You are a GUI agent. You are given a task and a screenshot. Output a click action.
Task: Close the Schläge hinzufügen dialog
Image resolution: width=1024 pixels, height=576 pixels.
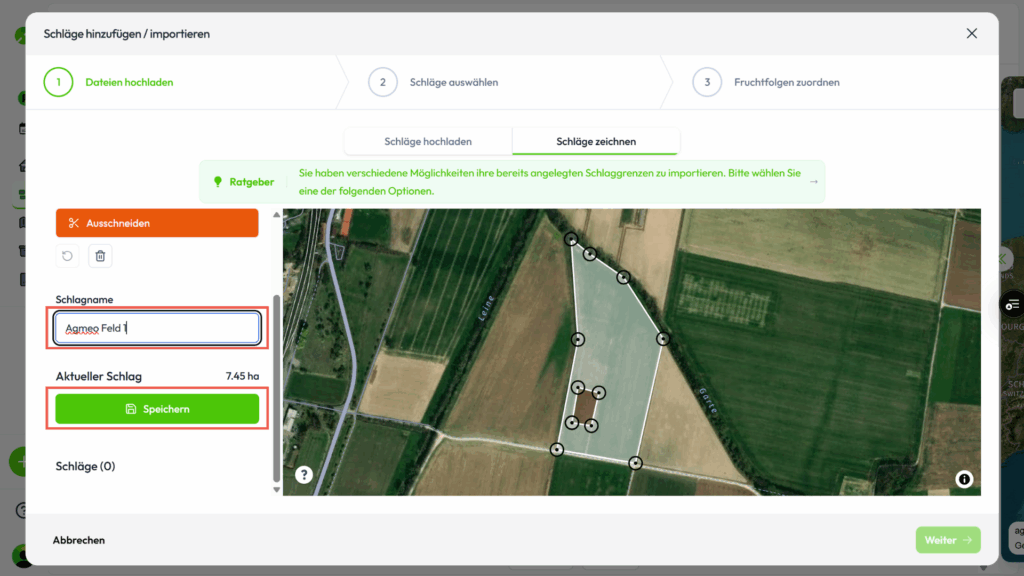pyautogui.click(x=971, y=34)
